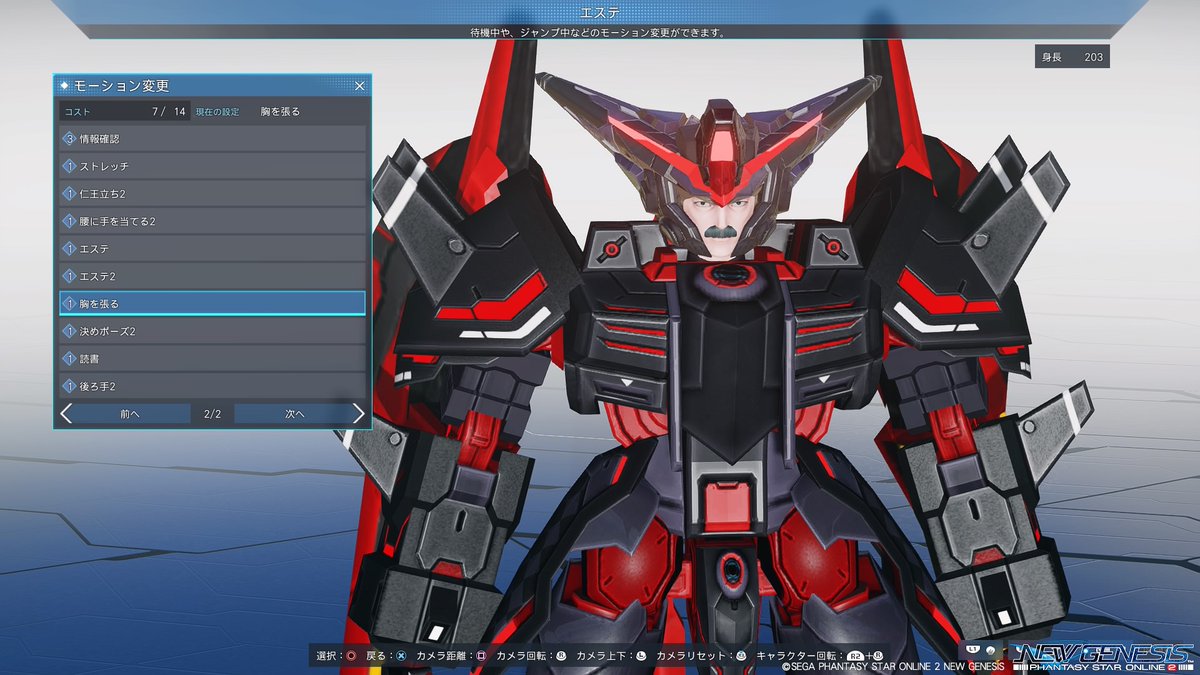The height and width of the screenshot is (675, 1200).
Task: Click the 身長 203 height display
Action: [x=1072, y=57]
